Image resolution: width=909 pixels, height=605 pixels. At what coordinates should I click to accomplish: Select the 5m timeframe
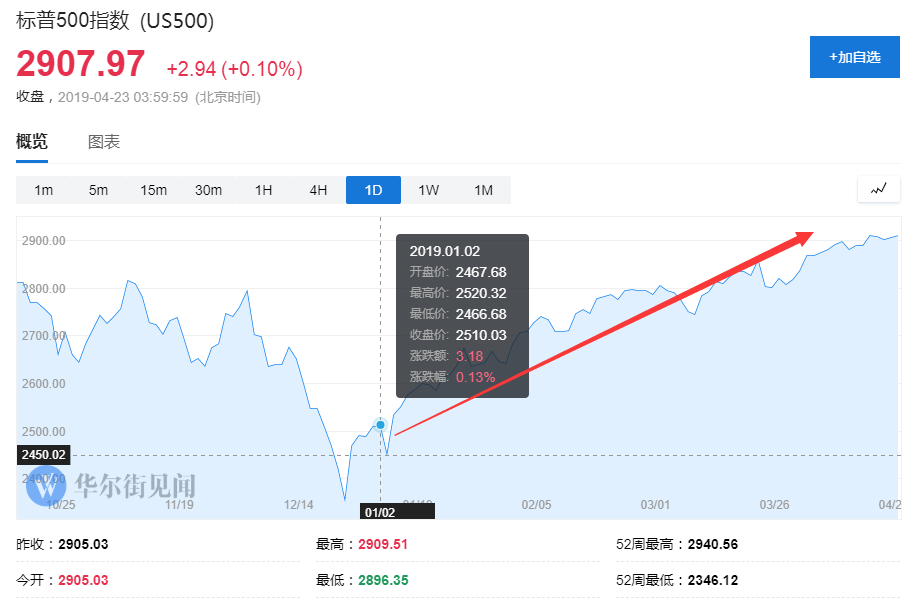pos(98,190)
